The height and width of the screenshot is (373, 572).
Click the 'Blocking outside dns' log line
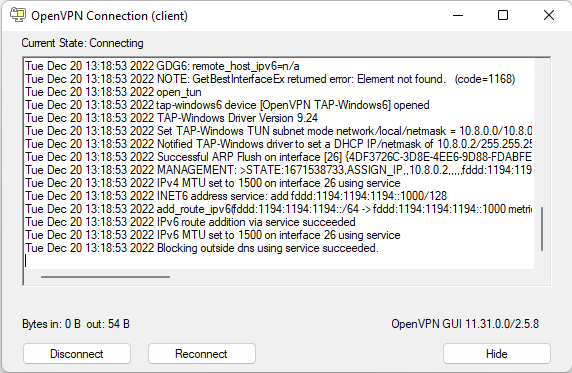202,248
